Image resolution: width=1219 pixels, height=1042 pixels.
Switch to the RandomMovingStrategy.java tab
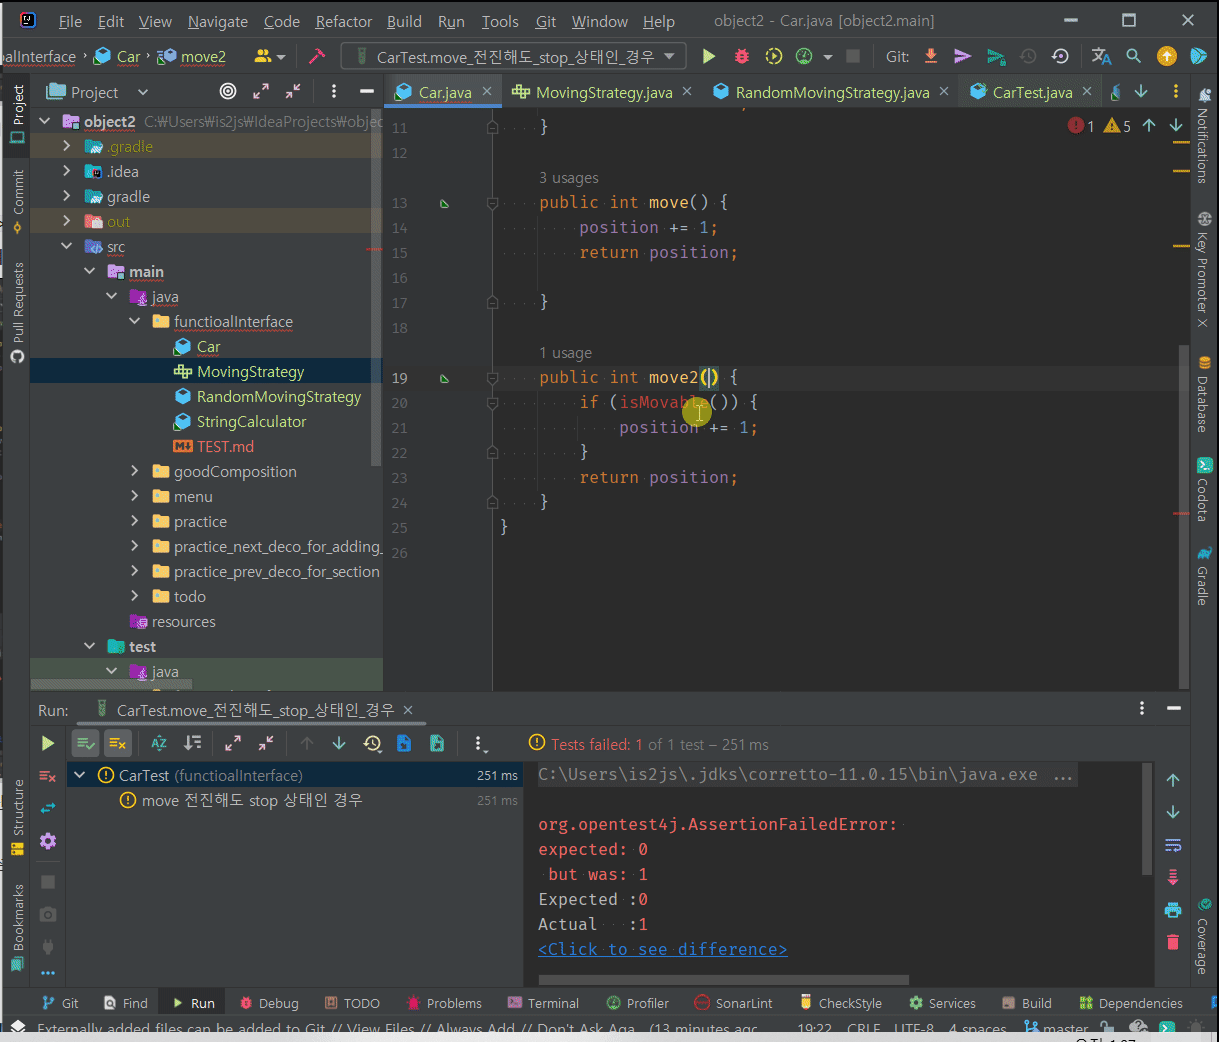[x=831, y=92]
